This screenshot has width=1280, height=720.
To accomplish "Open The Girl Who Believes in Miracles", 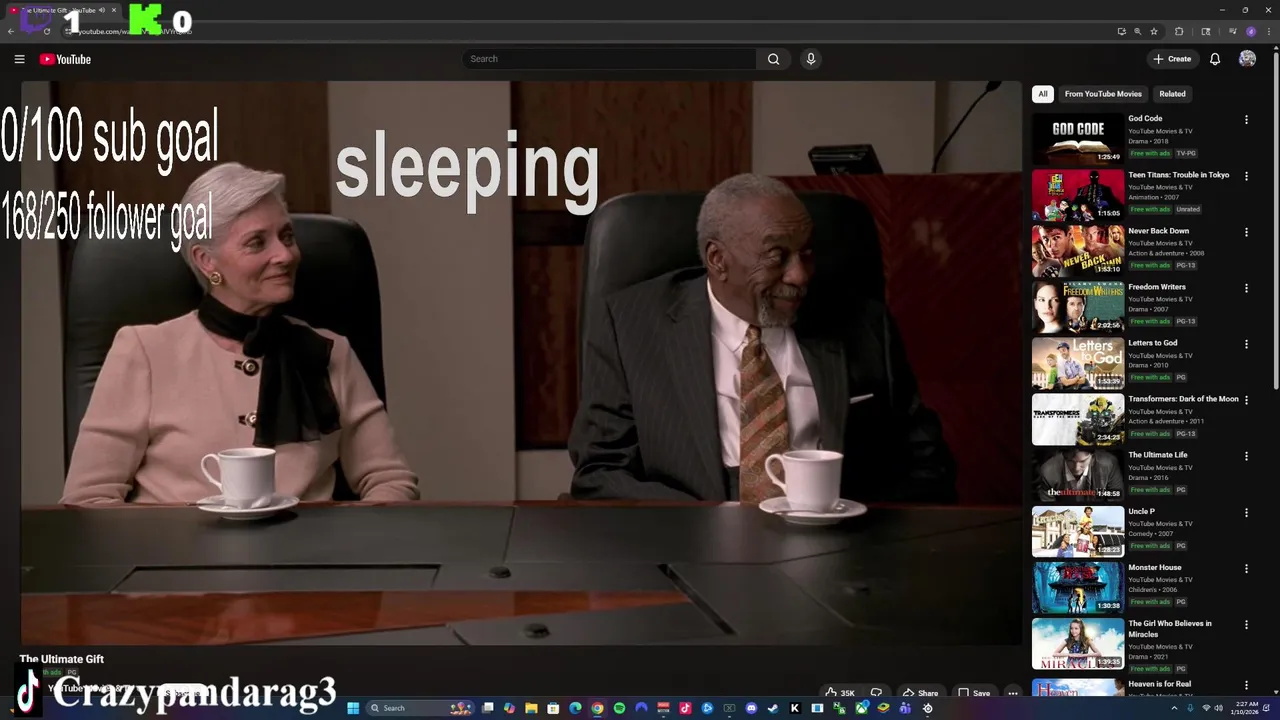I will 1170,629.
